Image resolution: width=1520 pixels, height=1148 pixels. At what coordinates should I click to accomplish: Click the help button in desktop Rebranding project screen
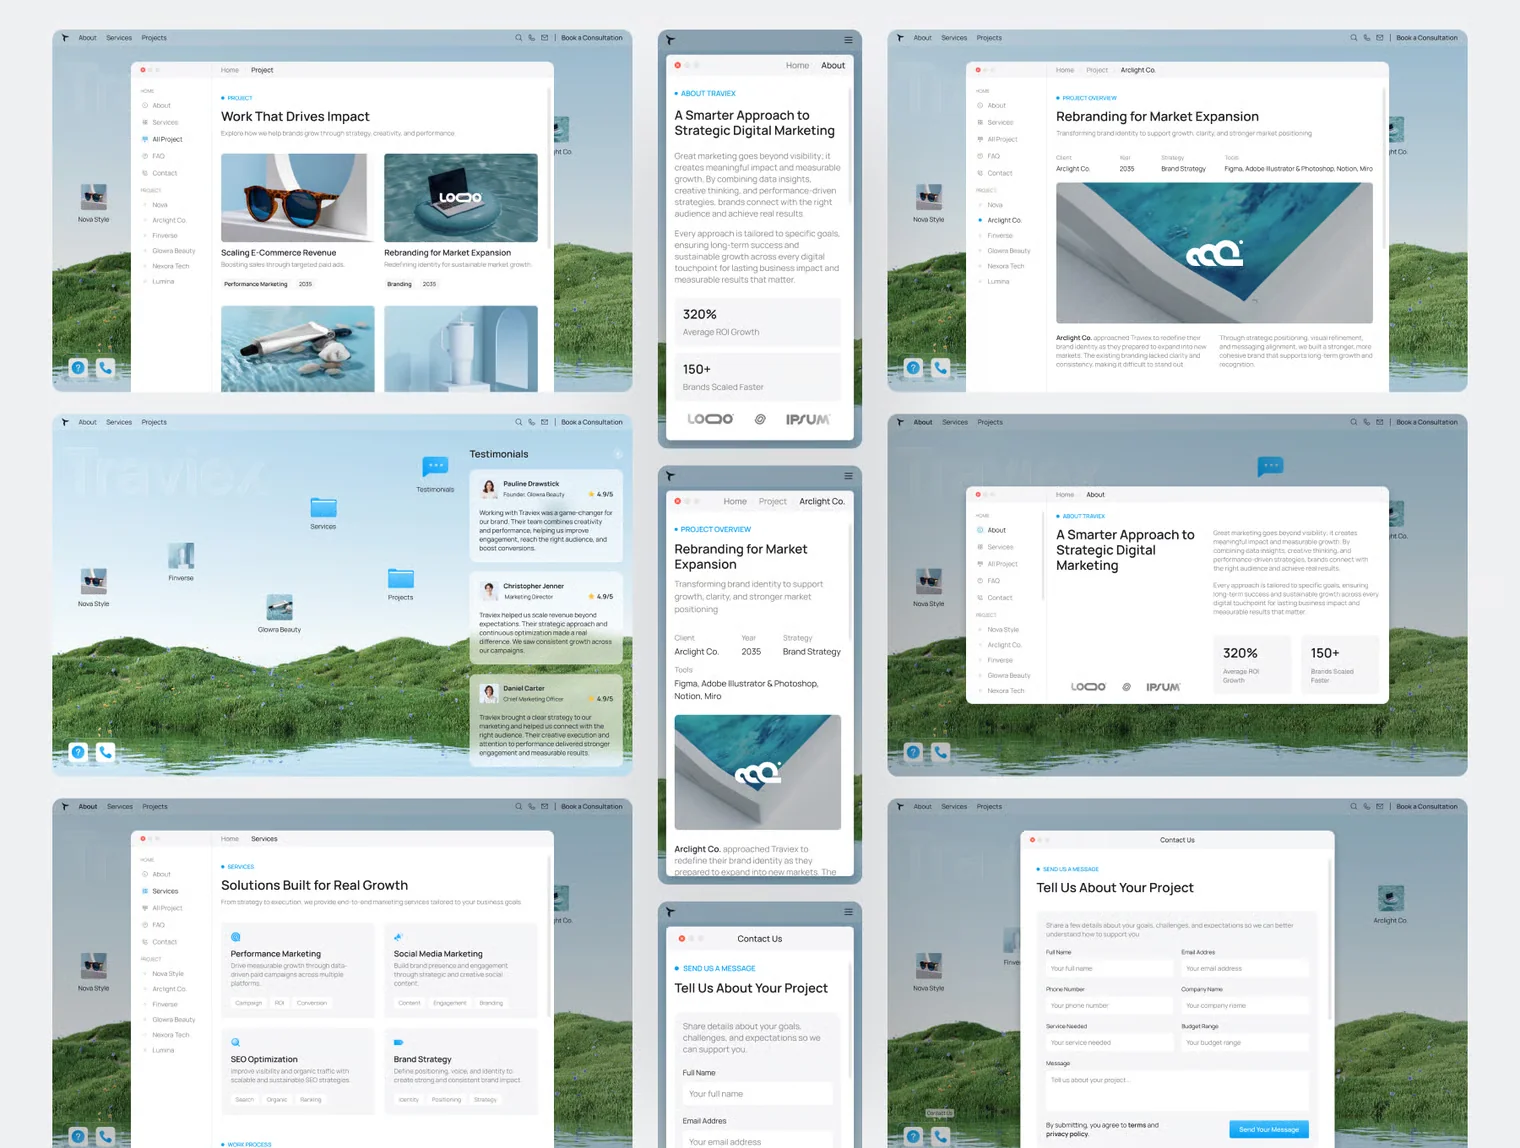point(913,368)
